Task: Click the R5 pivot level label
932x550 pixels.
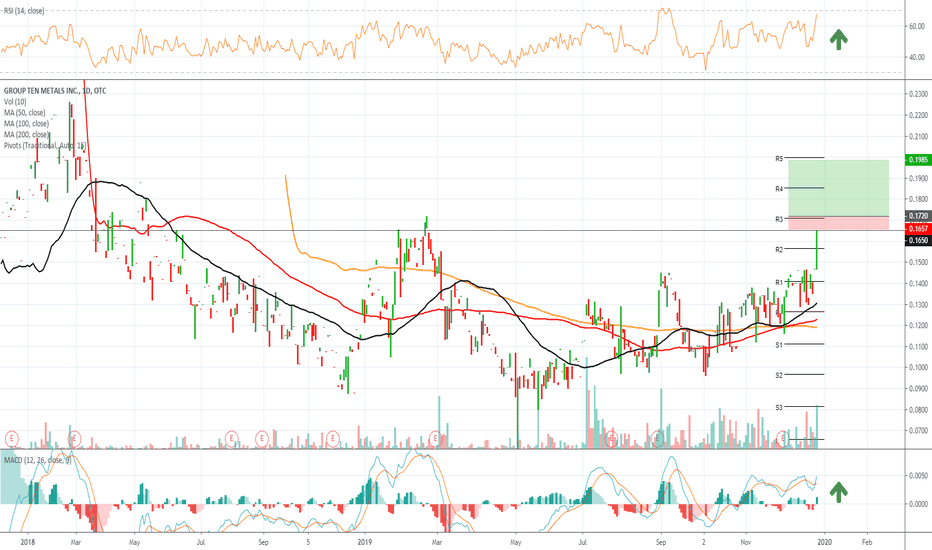Action: pos(779,159)
